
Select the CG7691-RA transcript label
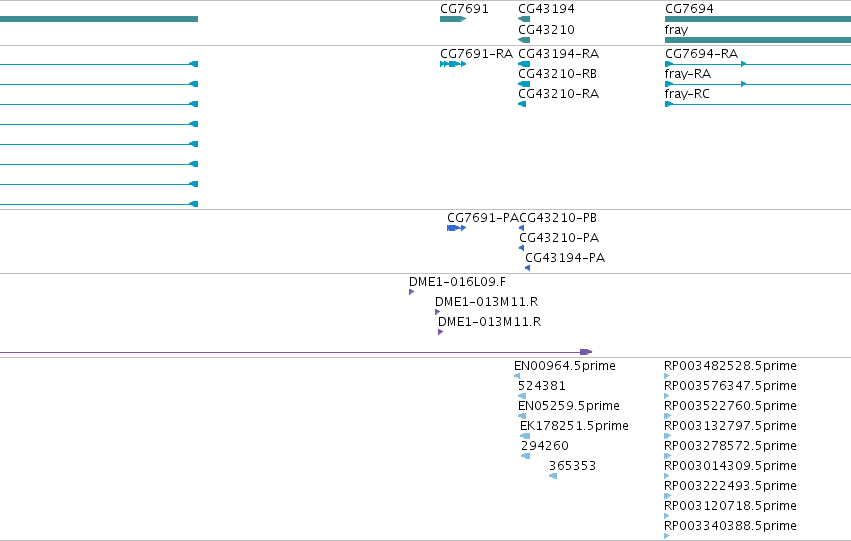[x=476, y=54]
